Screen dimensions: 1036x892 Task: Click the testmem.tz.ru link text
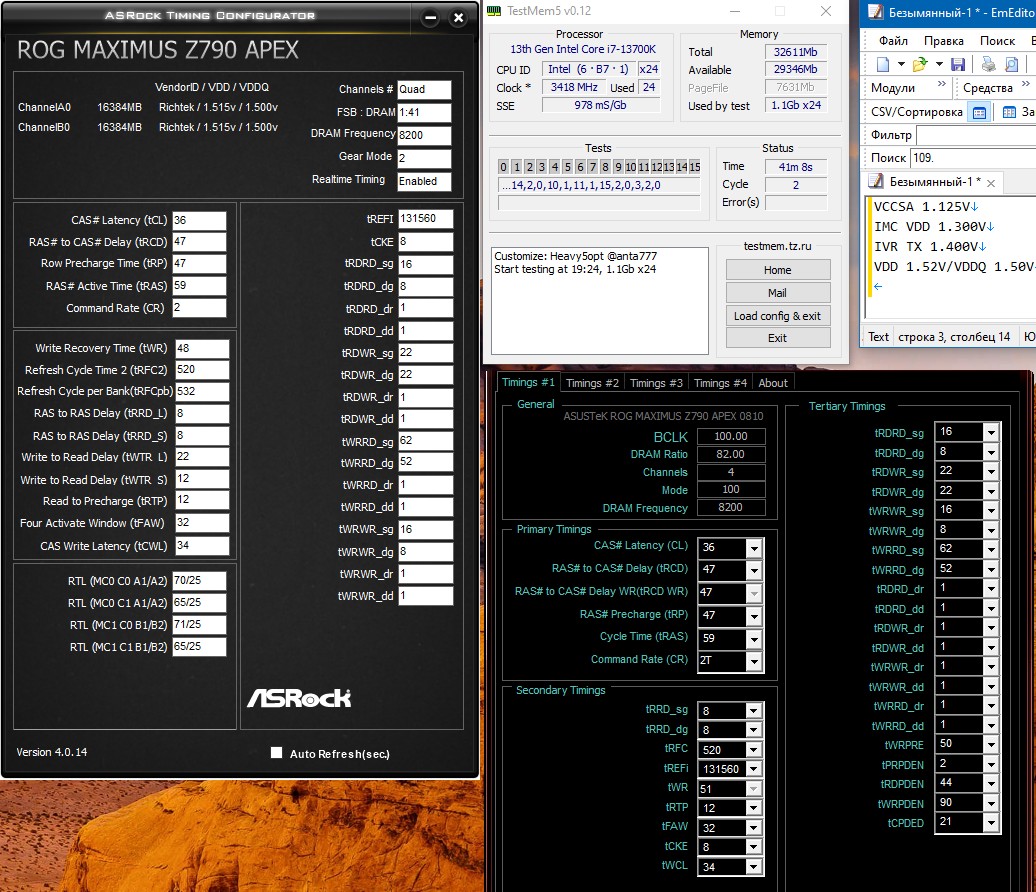[777, 246]
